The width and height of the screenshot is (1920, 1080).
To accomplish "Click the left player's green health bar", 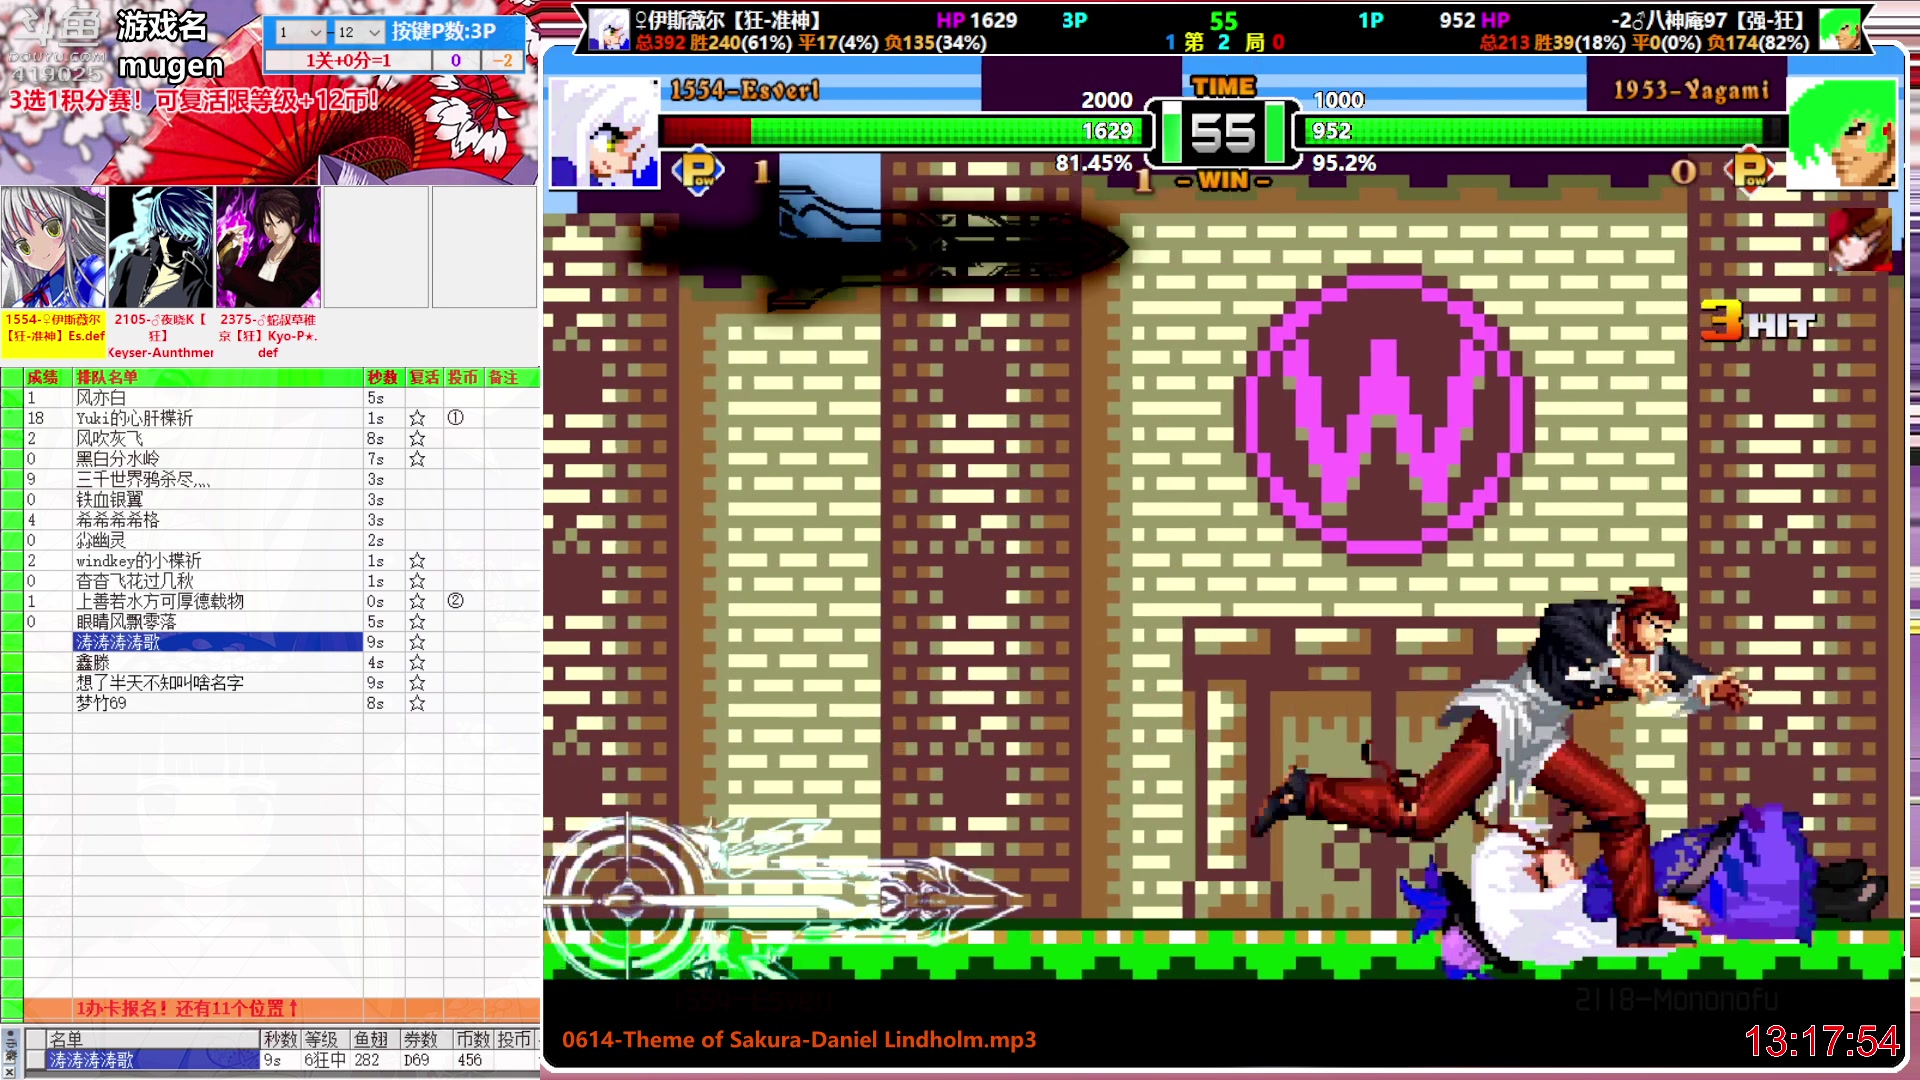I will (946, 131).
